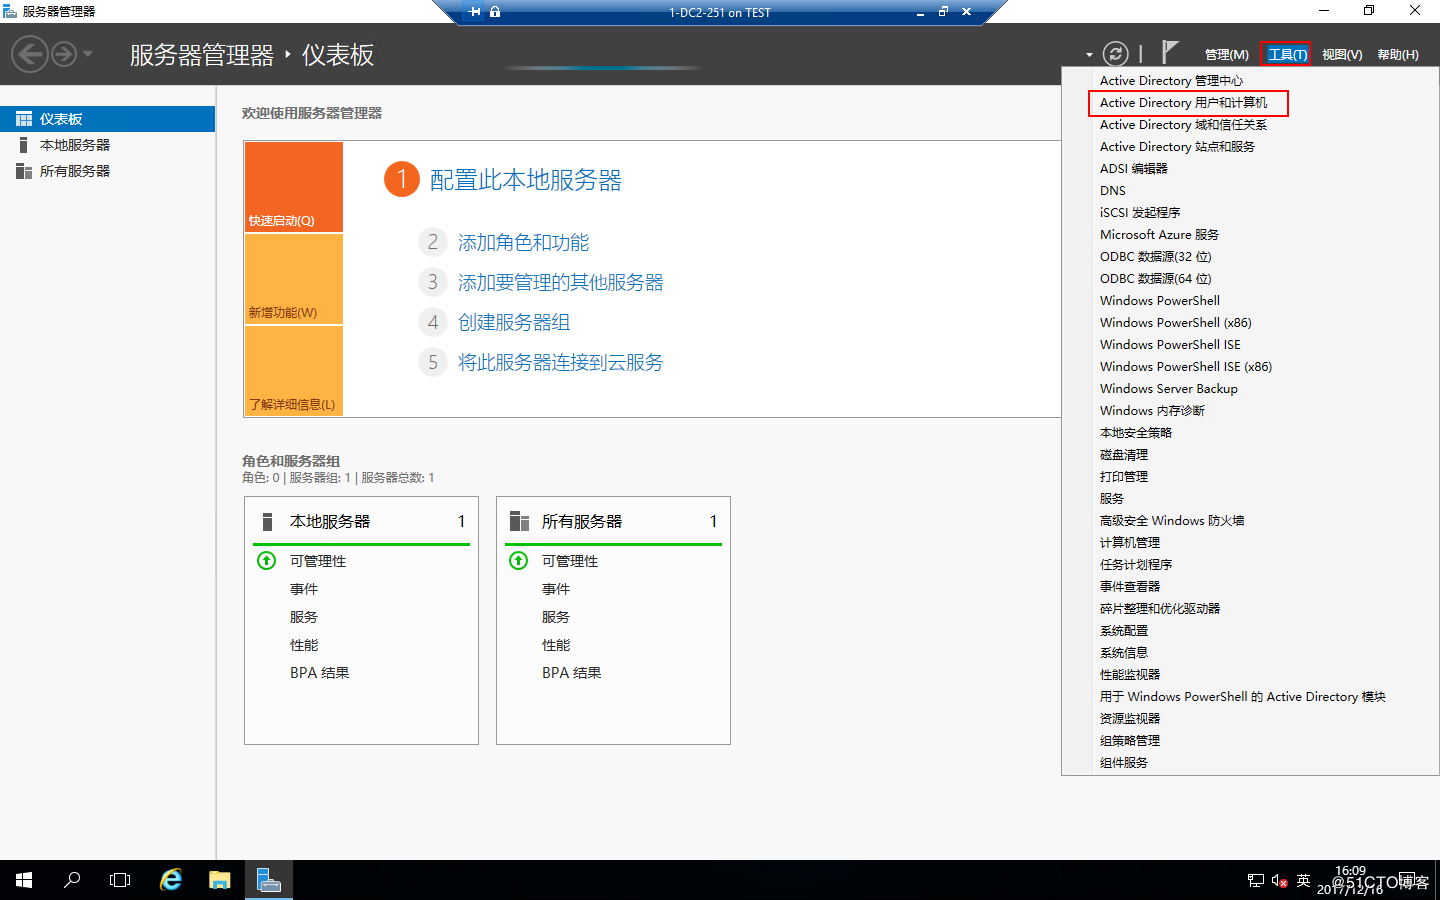Click the 快速启动(Q) orange tile
The image size is (1440, 900).
click(294, 187)
